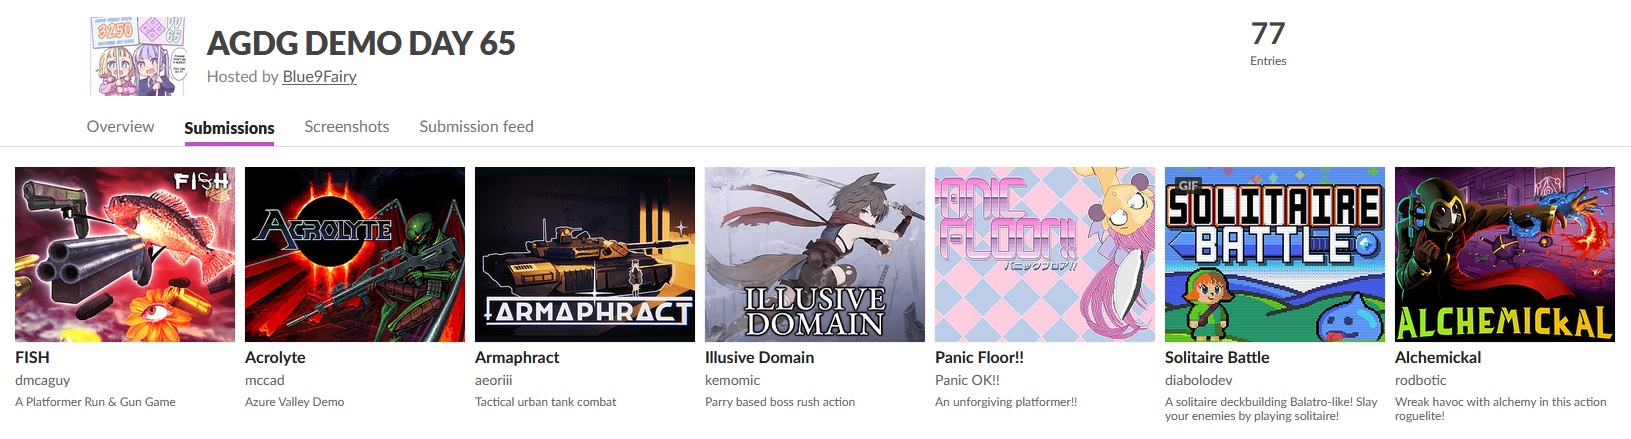View author rodbotic's profile
Image resolution: width=1631 pixels, height=439 pixels.
coord(1421,380)
